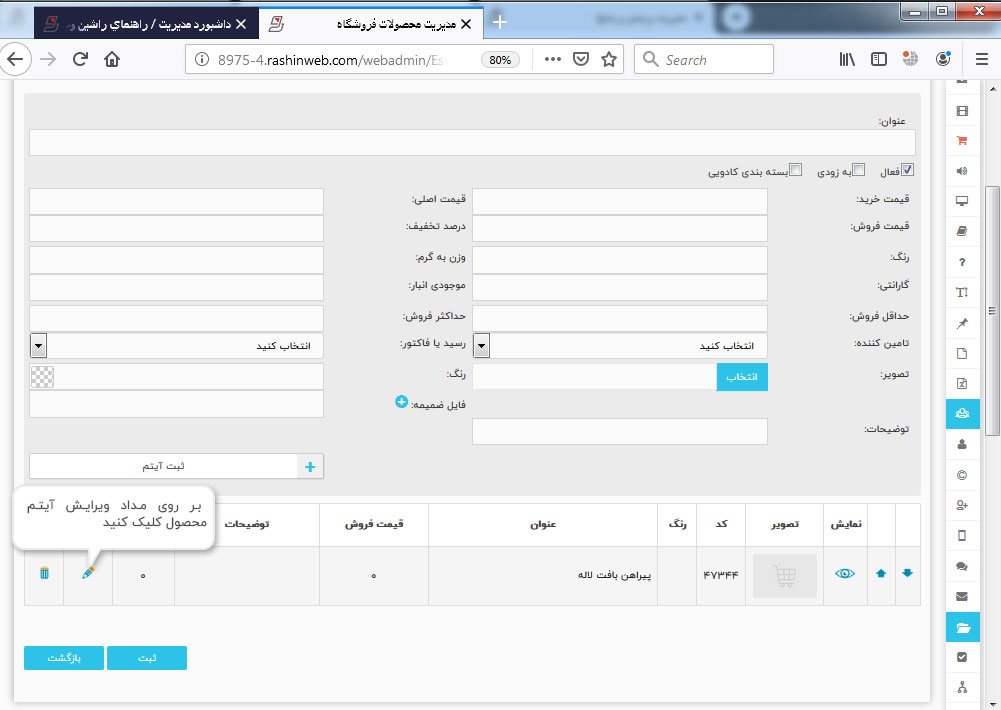Click the انتخاب image select button
This screenshot has width=1001, height=710.
[x=742, y=377]
